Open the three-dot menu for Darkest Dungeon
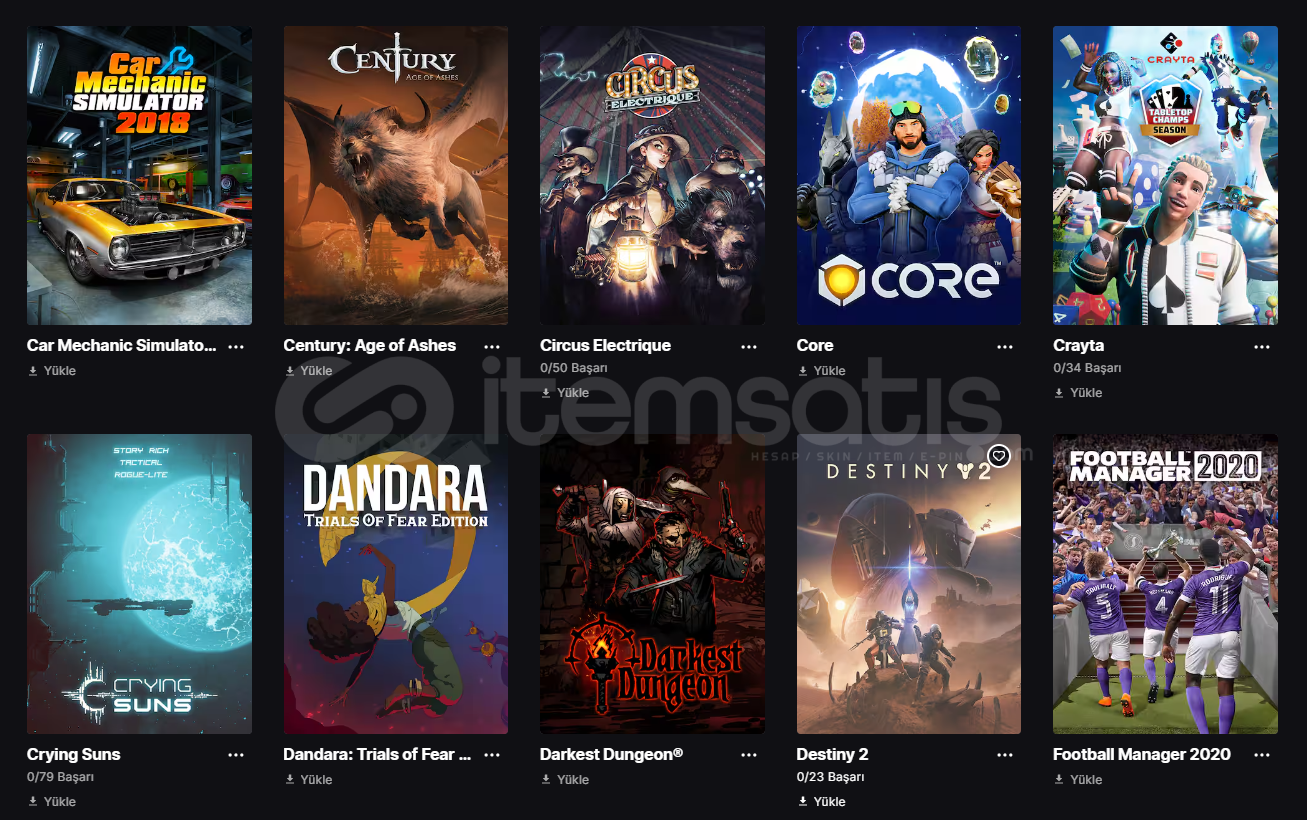 click(749, 755)
